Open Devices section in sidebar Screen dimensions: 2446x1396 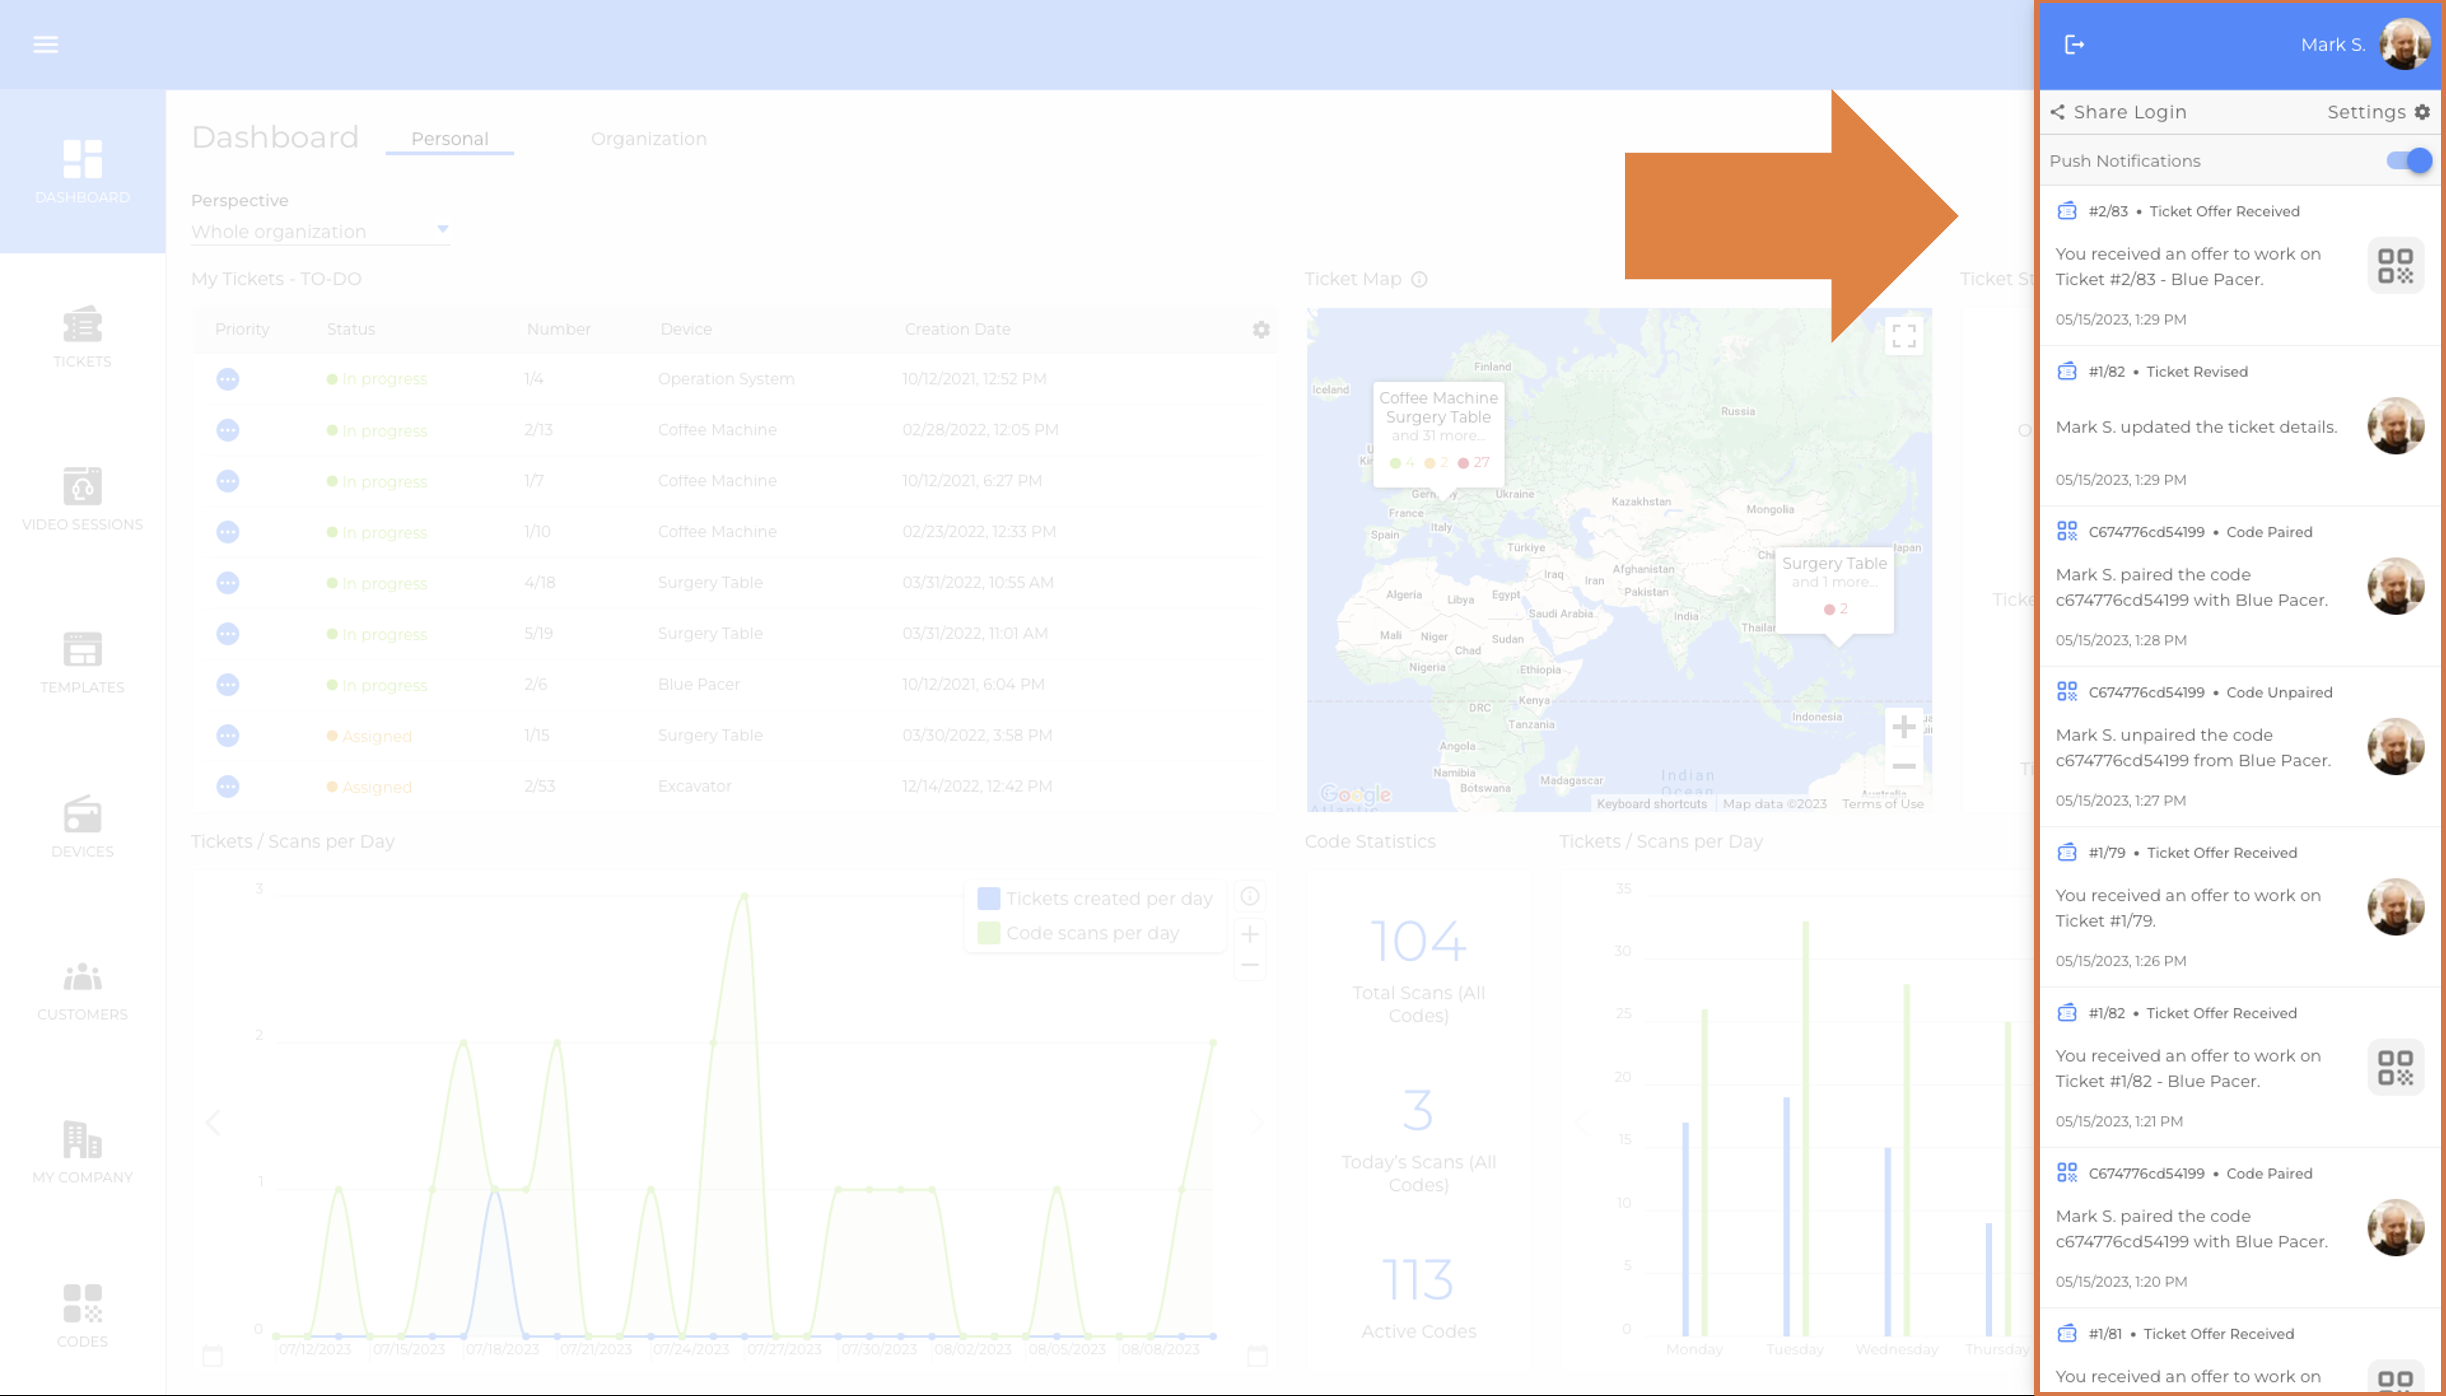82,827
